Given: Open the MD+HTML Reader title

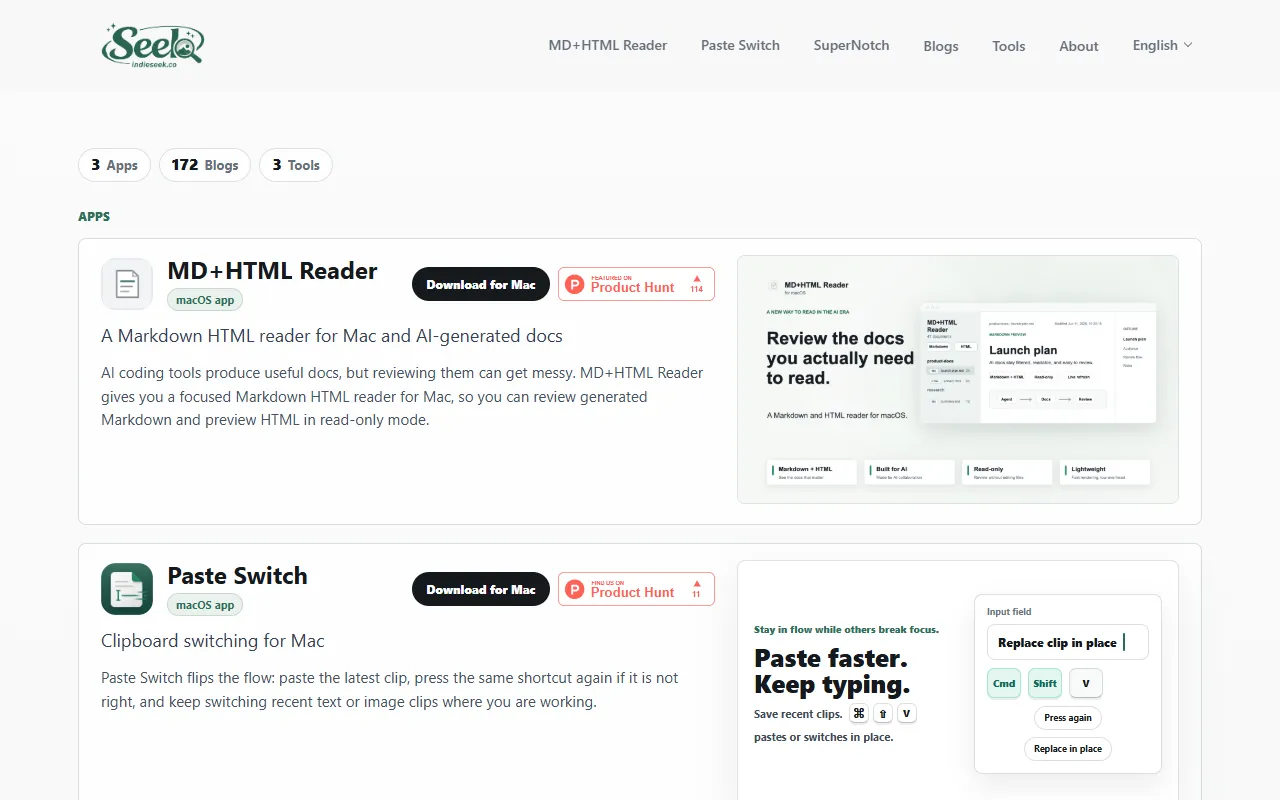Looking at the screenshot, I should click(x=272, y=271).
